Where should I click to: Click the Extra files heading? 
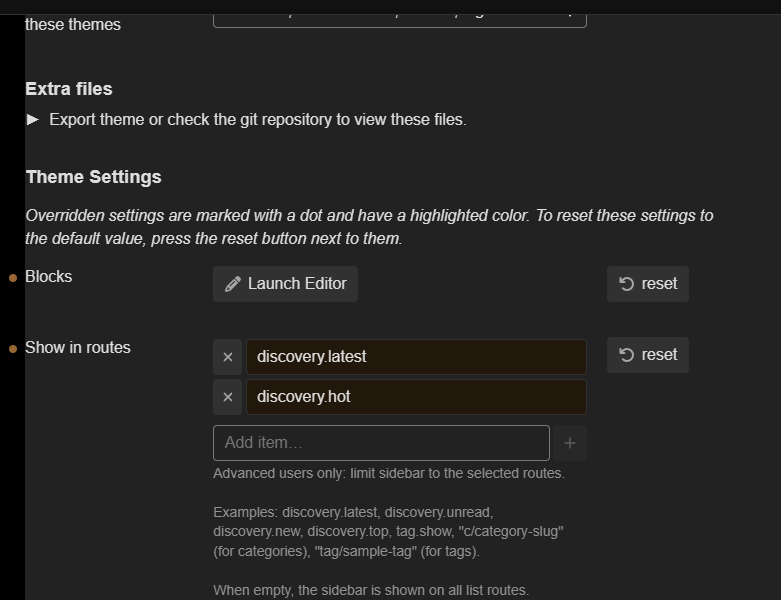tap(69, 89)
